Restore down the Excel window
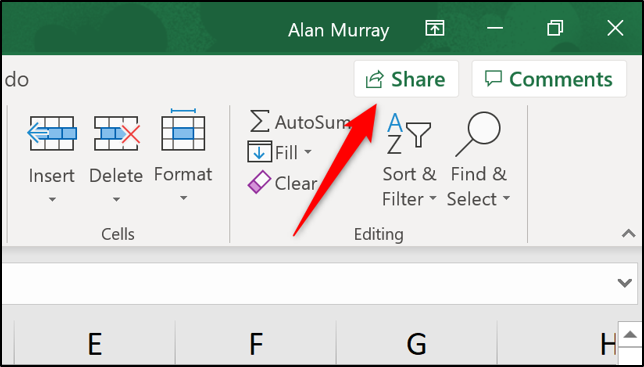The height and width of the screenshot is (367, 644). pos(555,28)
